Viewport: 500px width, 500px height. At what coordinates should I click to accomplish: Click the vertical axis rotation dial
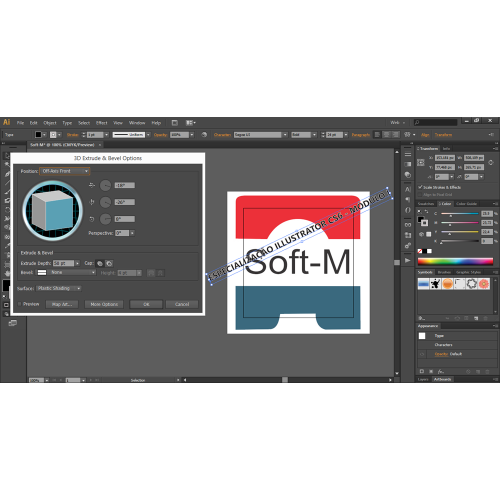tap(105, 202)
